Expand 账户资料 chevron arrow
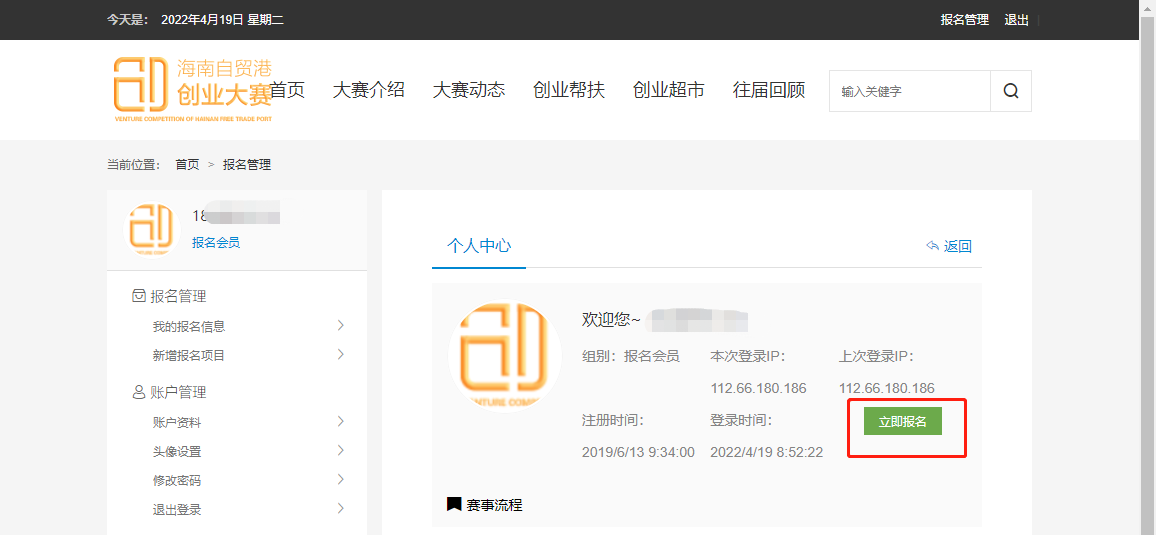 341,422
